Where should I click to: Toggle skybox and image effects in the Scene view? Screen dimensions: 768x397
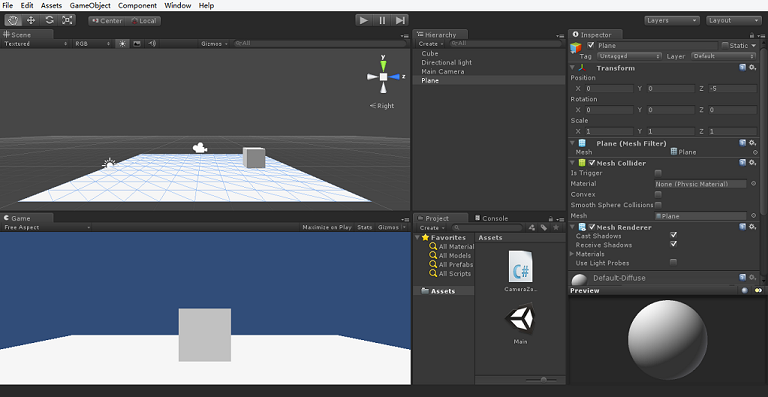(137, 44)
